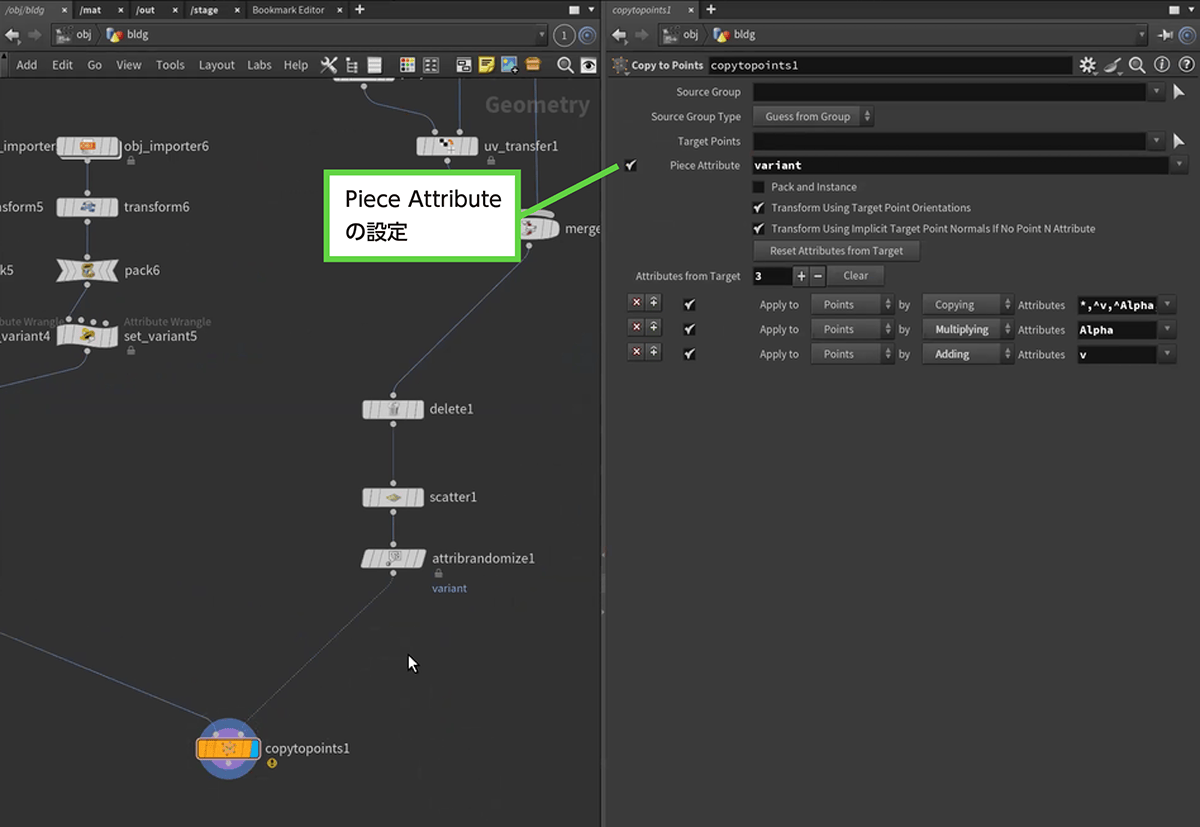This screenshot has width=1200, height=827.
Task: Click the wrench tools icon in network toolbar
Action: (x=328, y=65)
